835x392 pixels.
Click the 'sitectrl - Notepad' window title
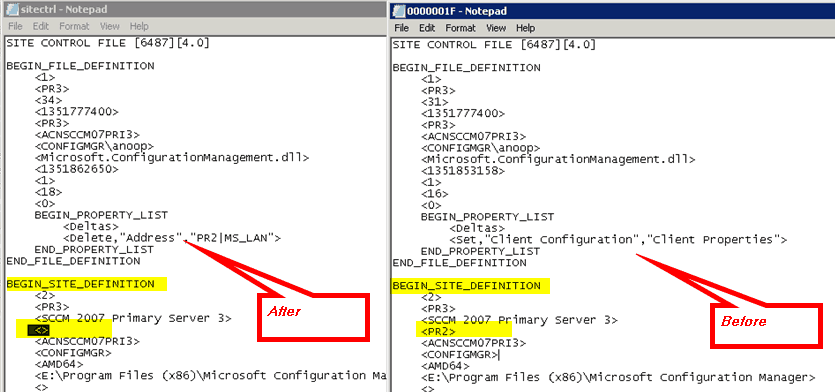(63, 9)
